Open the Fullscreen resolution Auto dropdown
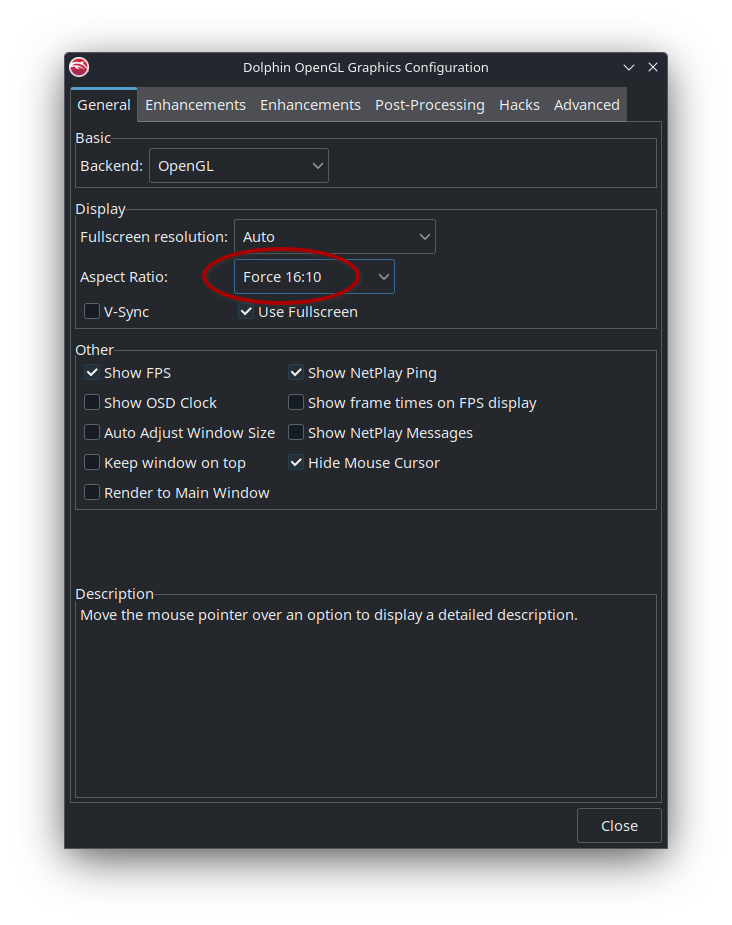This screenshot has height=925, width=732. (335, 237)
